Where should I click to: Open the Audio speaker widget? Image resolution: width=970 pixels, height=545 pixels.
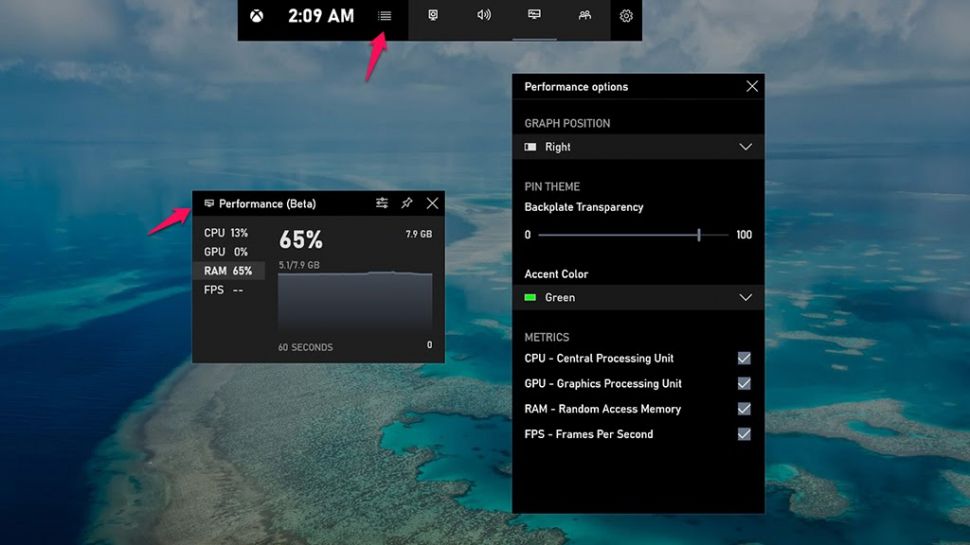coord(484,16)
